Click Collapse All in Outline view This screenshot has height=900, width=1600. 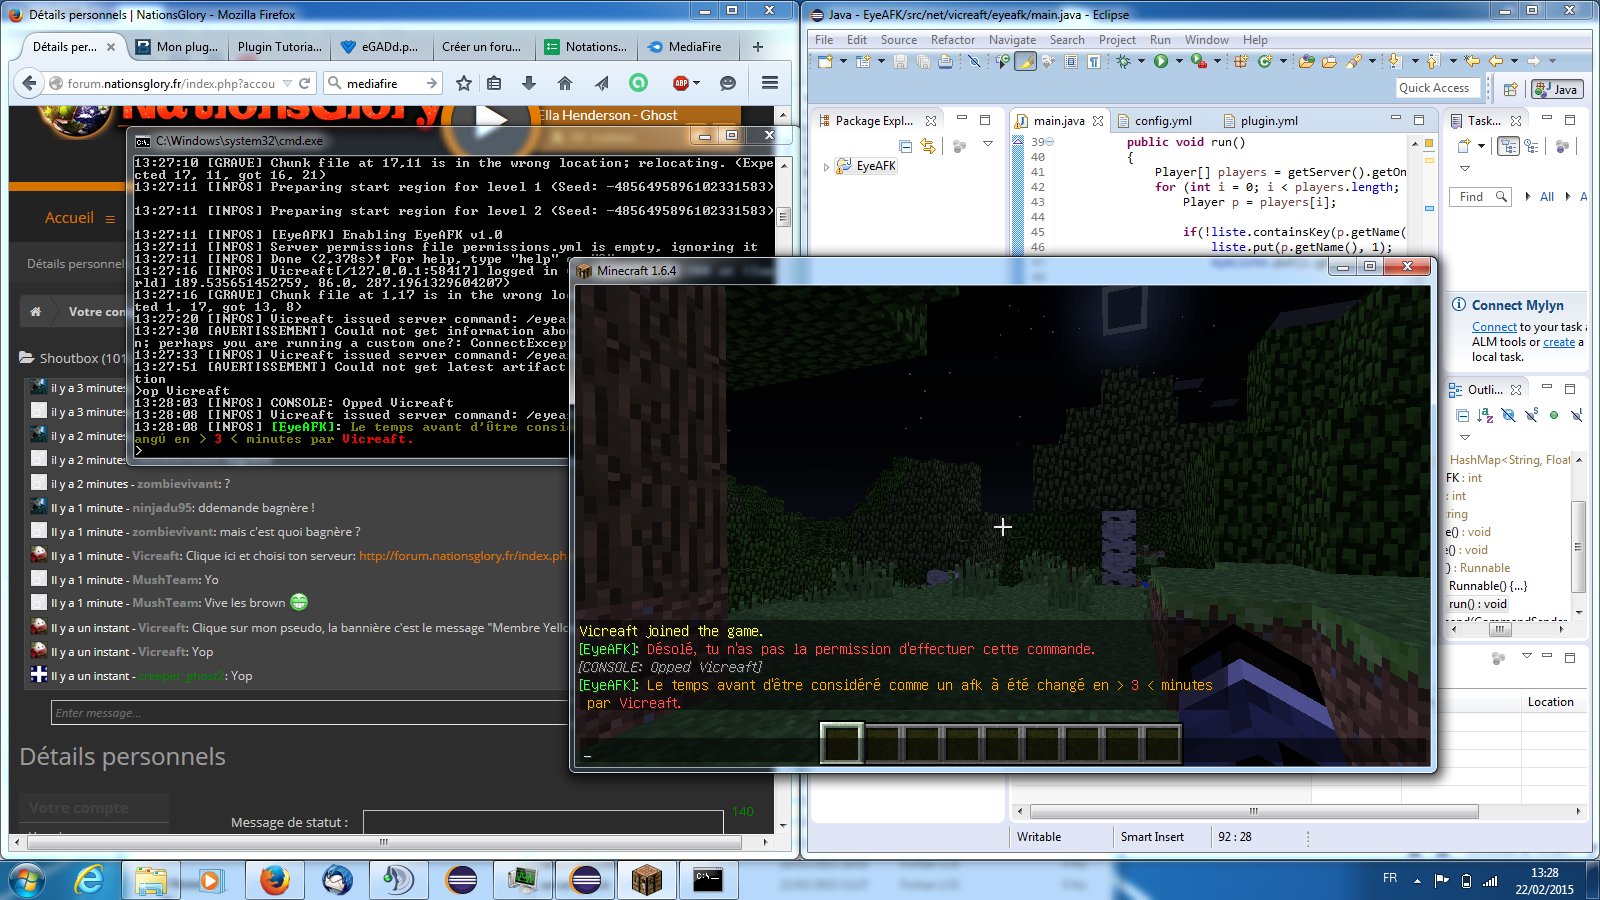click(x=1462, y=414)
